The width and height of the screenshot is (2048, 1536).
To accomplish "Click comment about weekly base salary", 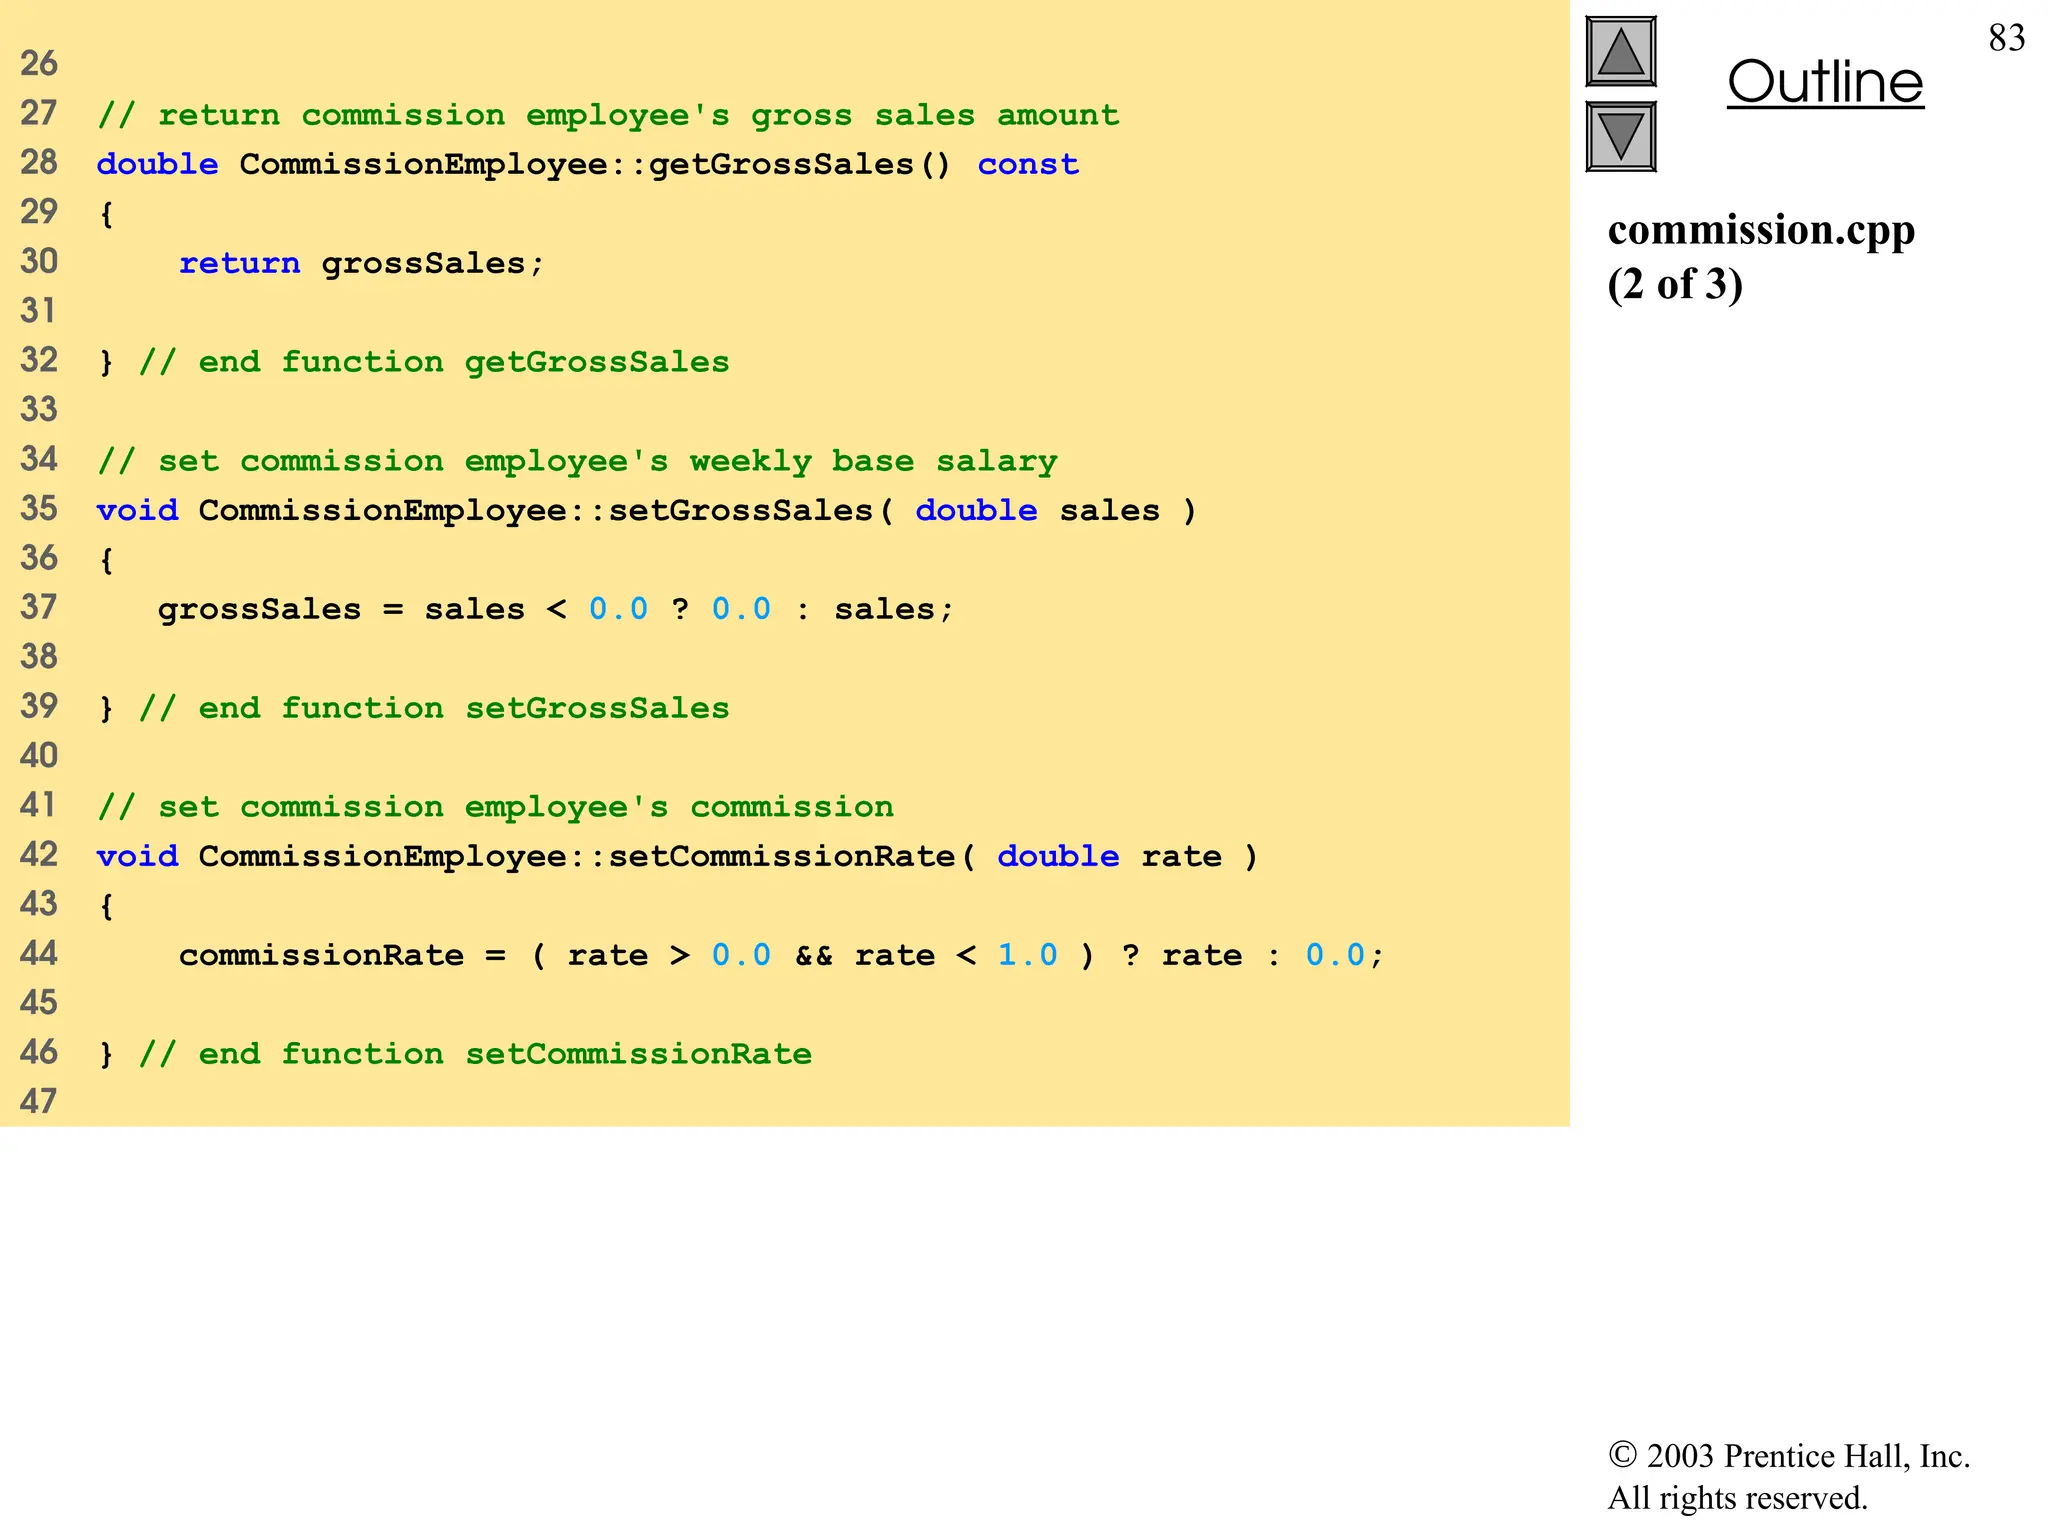I will (x=577, y=461).
